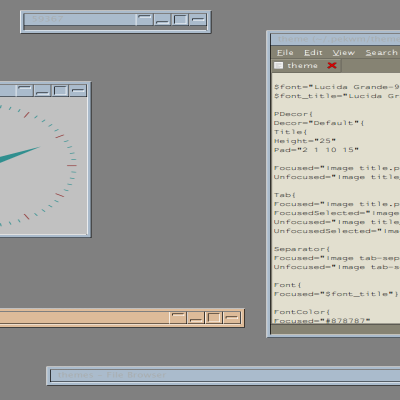
Task: Click the Pad="2 1 10 15" line
Action: coord(316,150)
